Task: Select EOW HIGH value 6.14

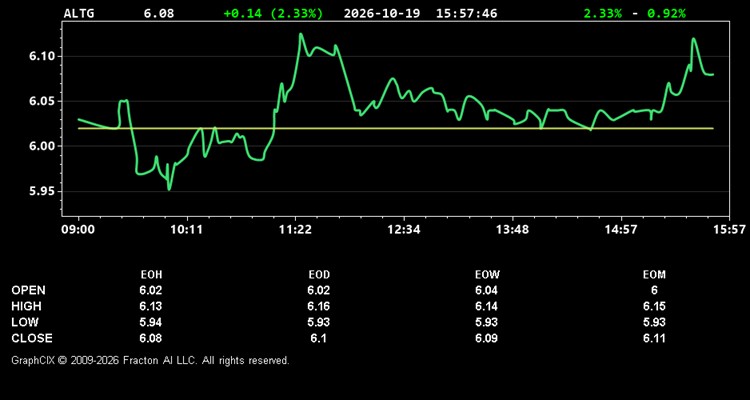Action: pyautogui.click(x=486, y=307)
